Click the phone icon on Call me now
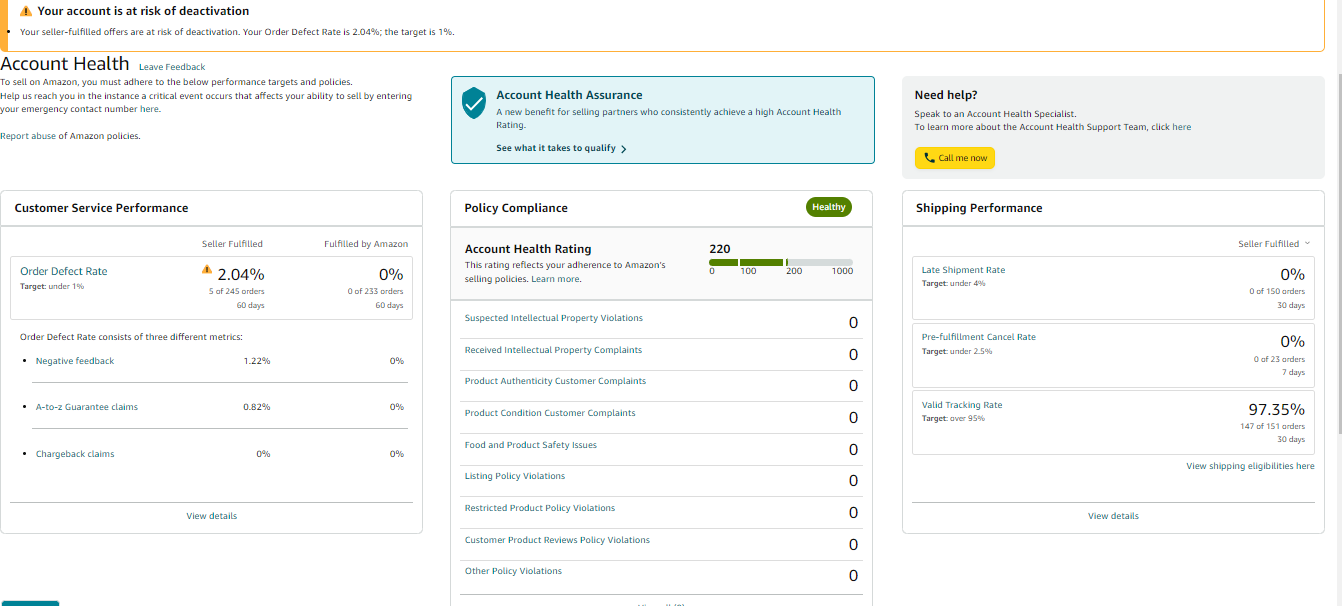 [929, 158]
